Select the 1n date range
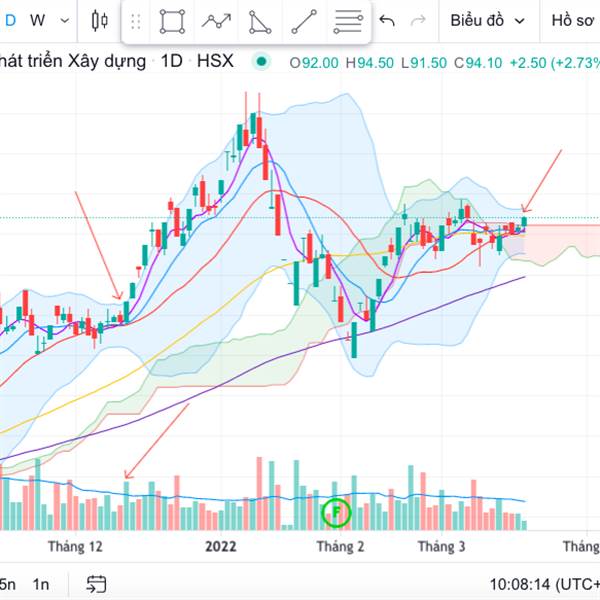This screenshot has width=600, height=600. [x=41, y=585]
